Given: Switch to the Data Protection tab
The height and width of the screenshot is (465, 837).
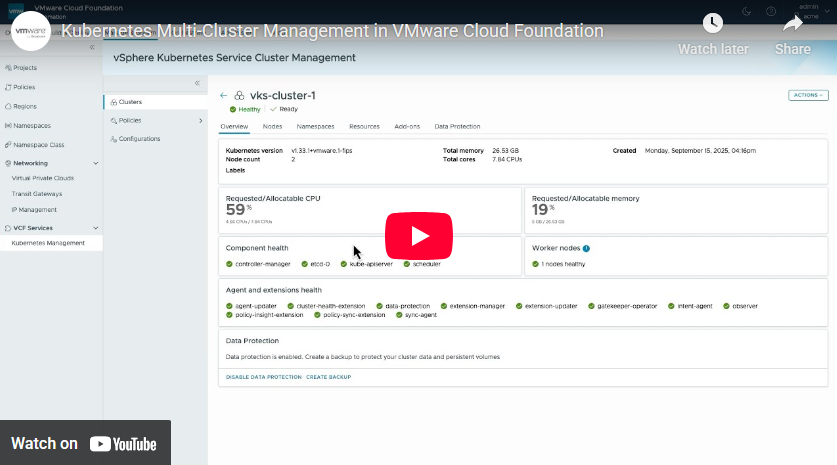Looking at the screenshot, I should [x=457, y=127].
